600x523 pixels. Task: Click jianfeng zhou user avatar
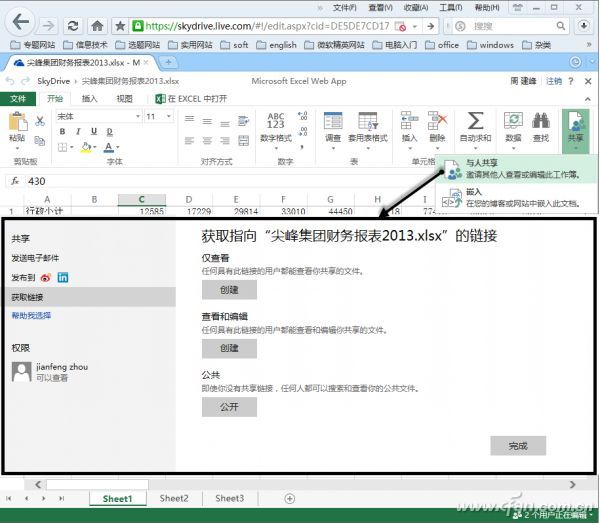coord(21,372)
